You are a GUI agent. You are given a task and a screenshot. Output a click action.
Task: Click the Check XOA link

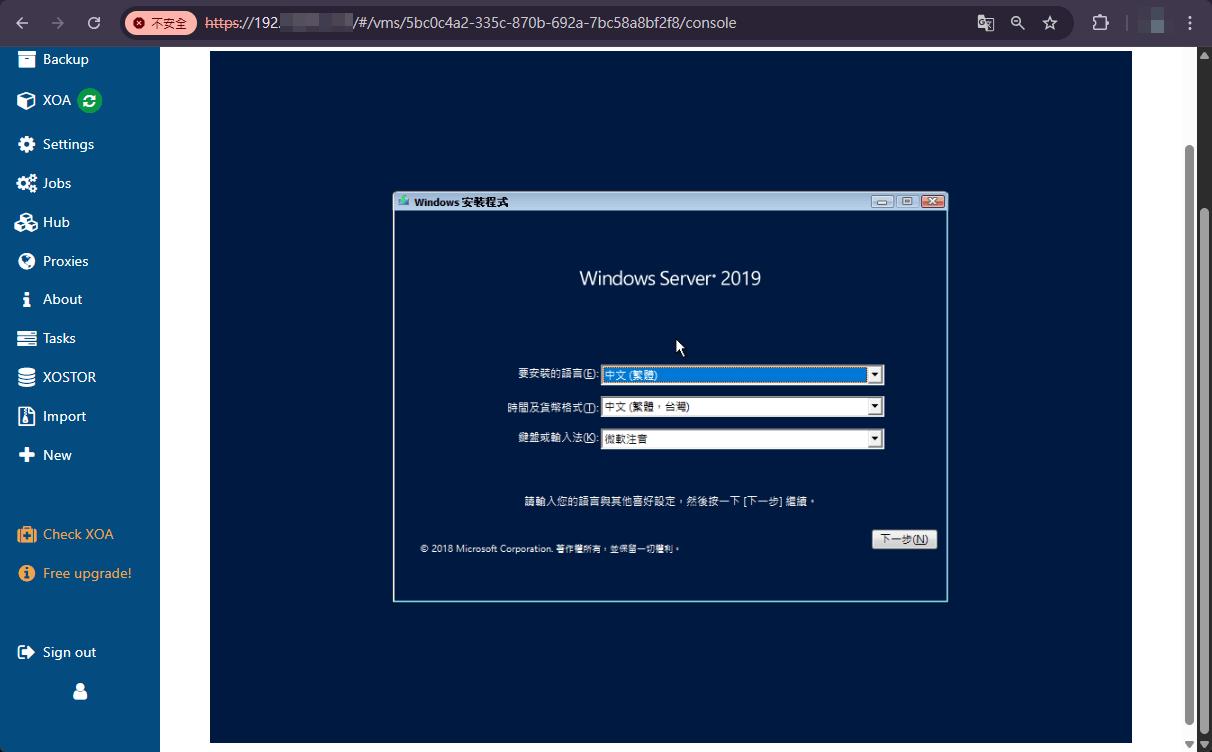tap(78, 534)
